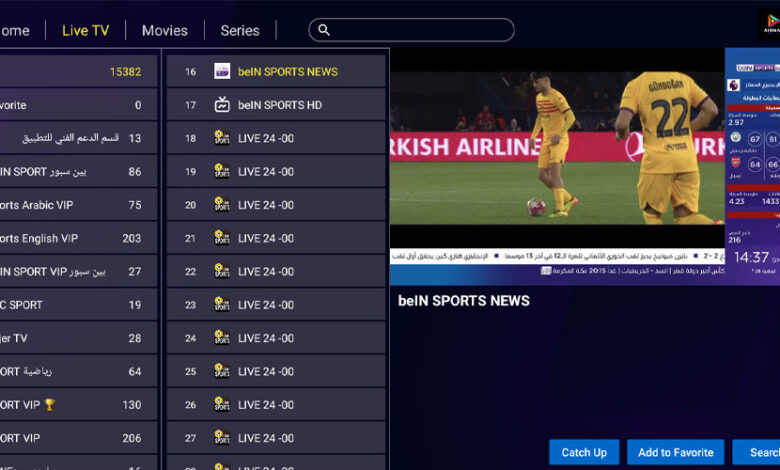Click the magnifier icon in search bar
780x470 pixels.
pyautogui.click(x=324, y=31)
